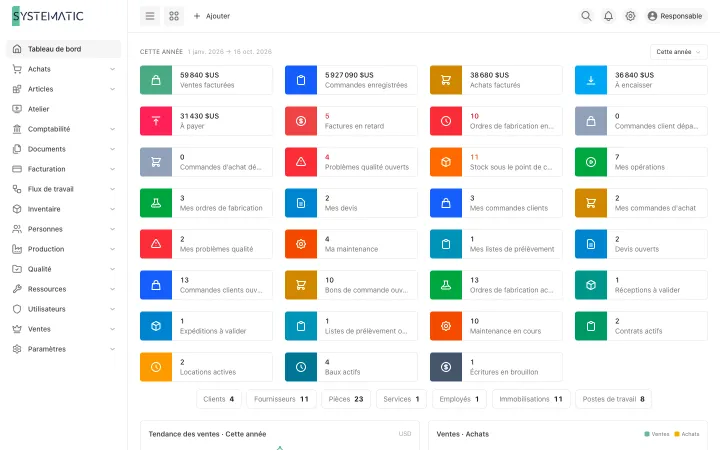Click the Mes ordres de fabrication flask icon
This screenshot has width=720, height=450.
point(156,203)
